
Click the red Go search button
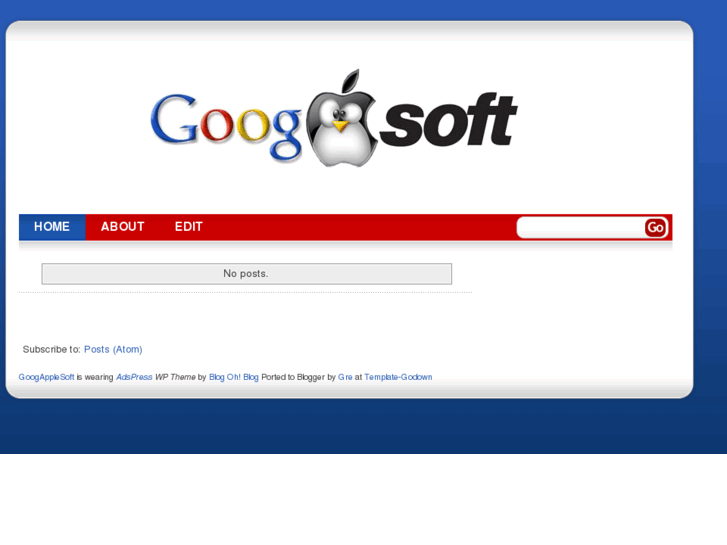coord(655,227)
